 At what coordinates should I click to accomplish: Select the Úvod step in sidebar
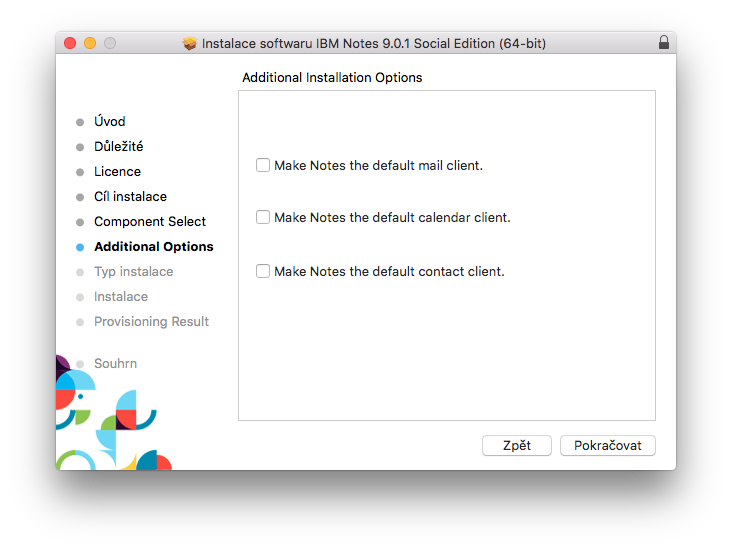pyautogui.click(x=110, y=121)
